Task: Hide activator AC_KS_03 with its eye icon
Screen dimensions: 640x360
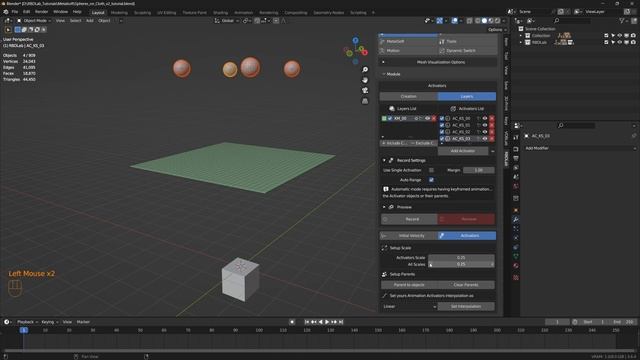Action: 485,139
